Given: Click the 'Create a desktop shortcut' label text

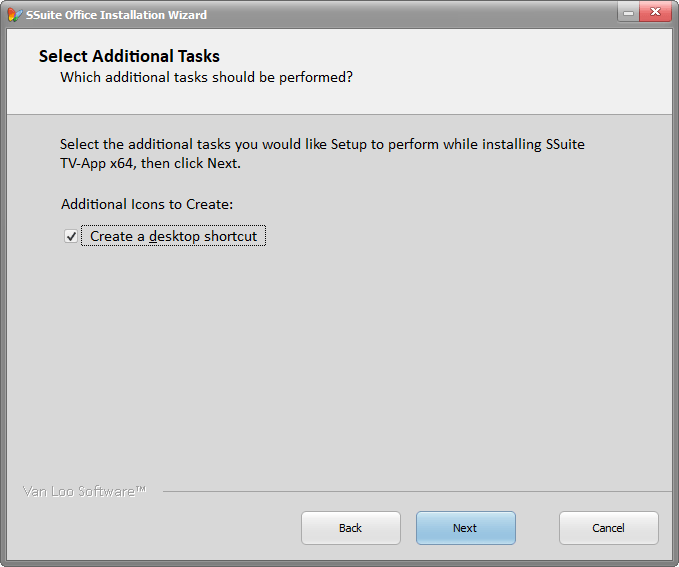Looking at the screenshot, I should (x=173, y=237).
